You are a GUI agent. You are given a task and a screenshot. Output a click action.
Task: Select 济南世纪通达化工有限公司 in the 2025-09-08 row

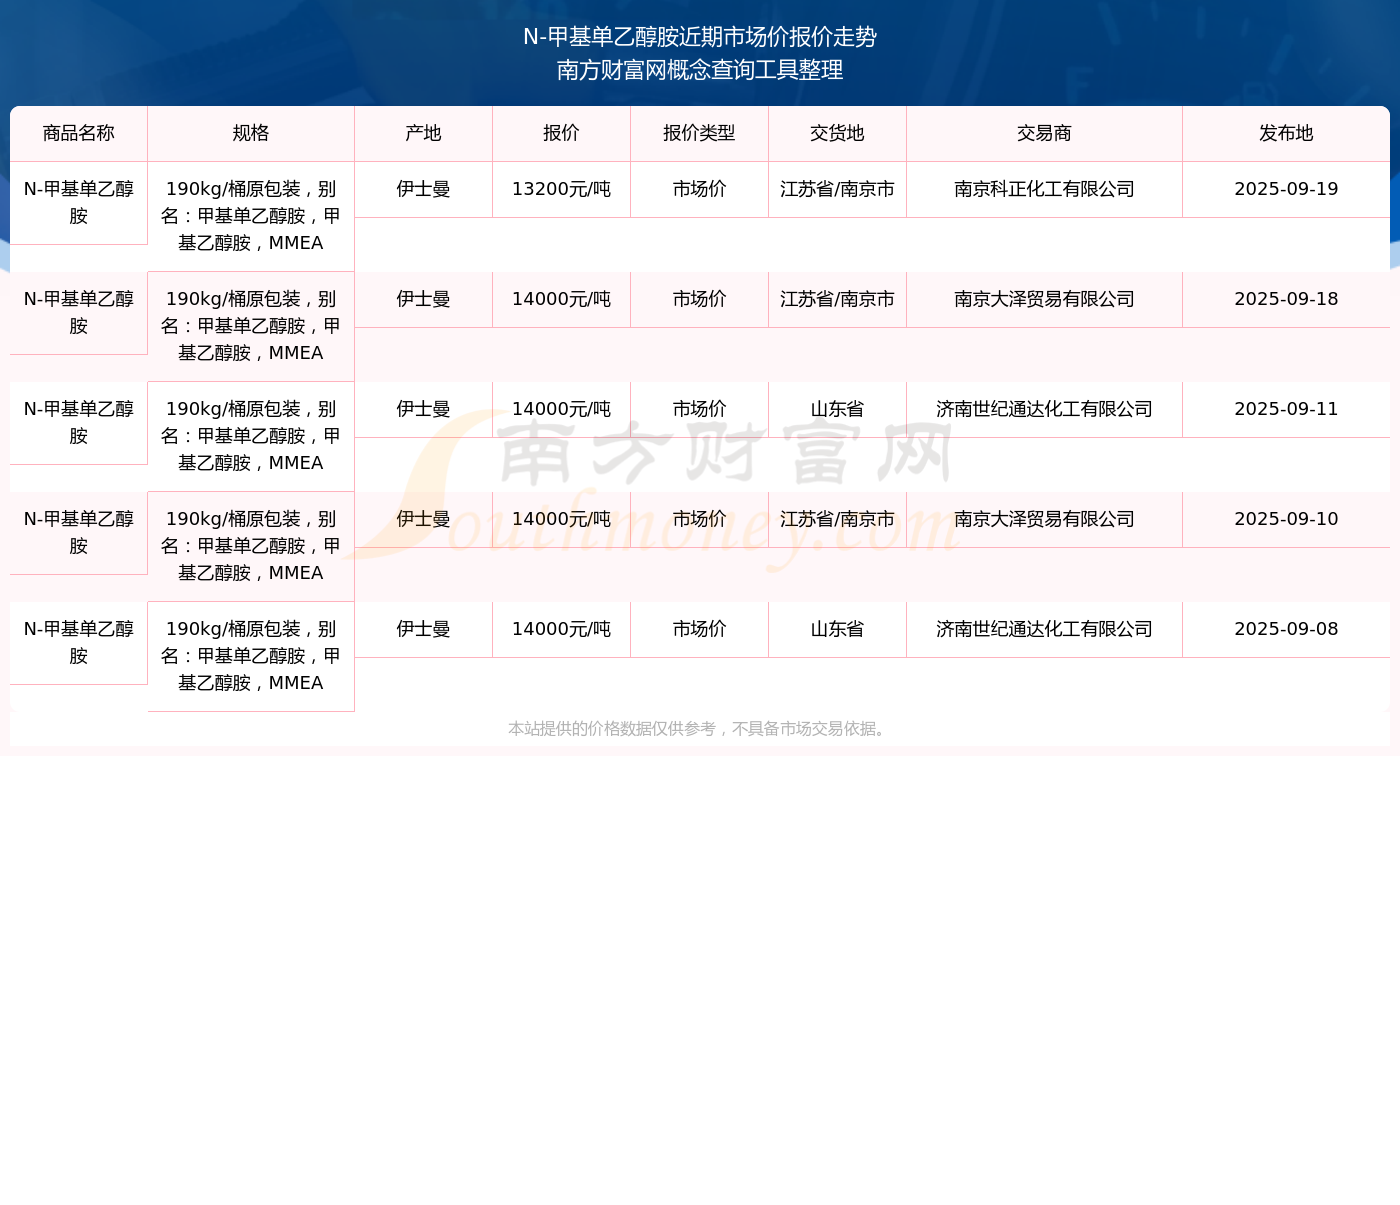[x=1045, y=629]
